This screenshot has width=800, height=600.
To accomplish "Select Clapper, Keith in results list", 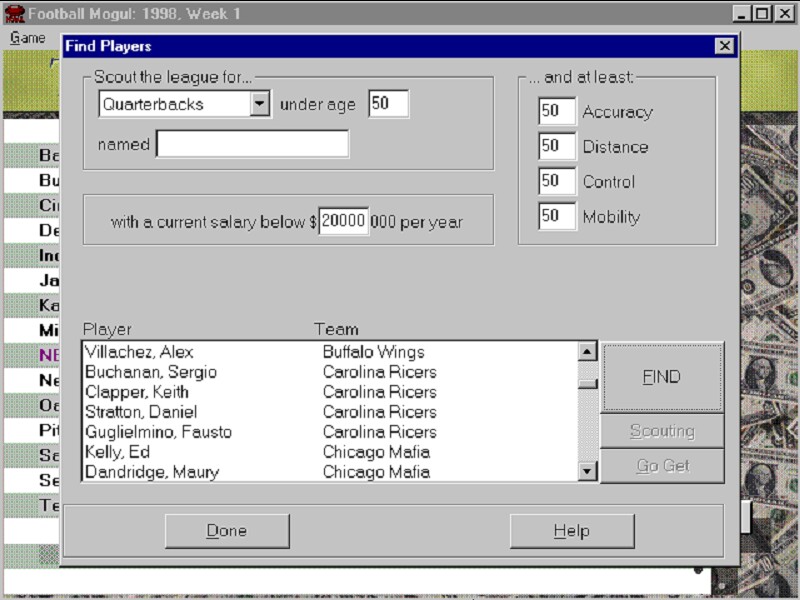I will pyautogui.click(x=136, y=392).
